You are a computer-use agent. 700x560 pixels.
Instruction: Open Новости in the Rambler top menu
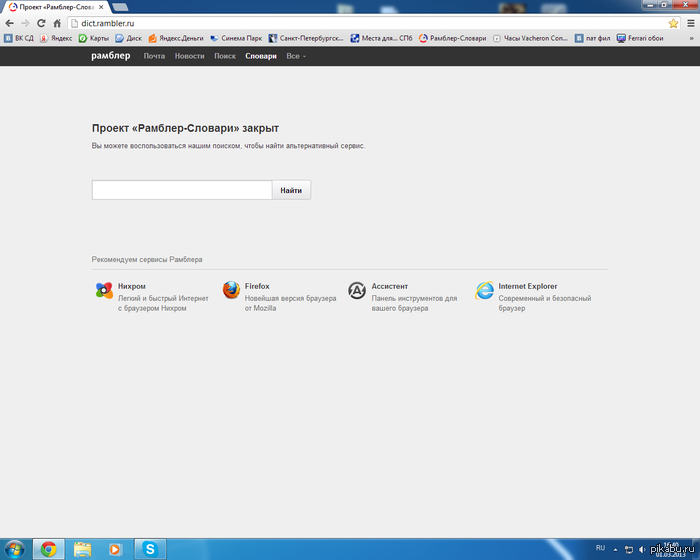[x=189, y=56]
